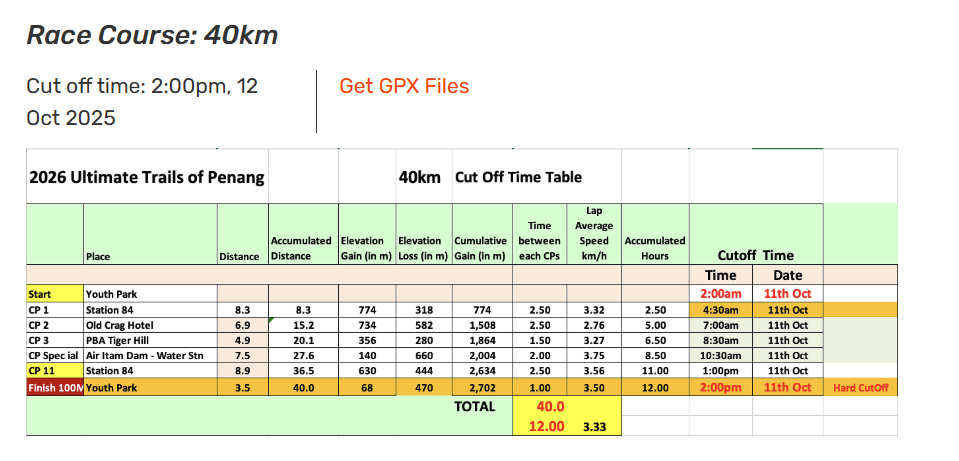Select the 2:00am start cutoff time cell

(720, 295)
